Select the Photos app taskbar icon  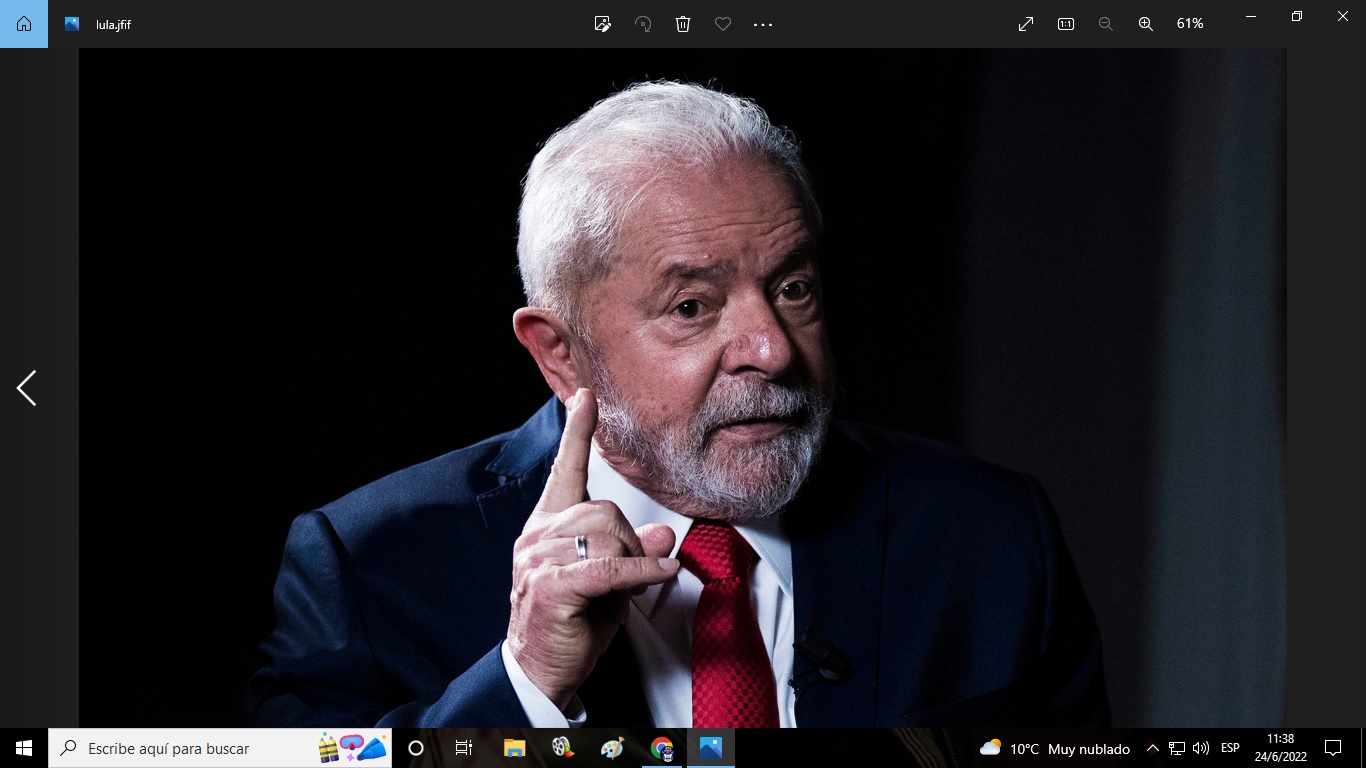(x=711, y=748)
